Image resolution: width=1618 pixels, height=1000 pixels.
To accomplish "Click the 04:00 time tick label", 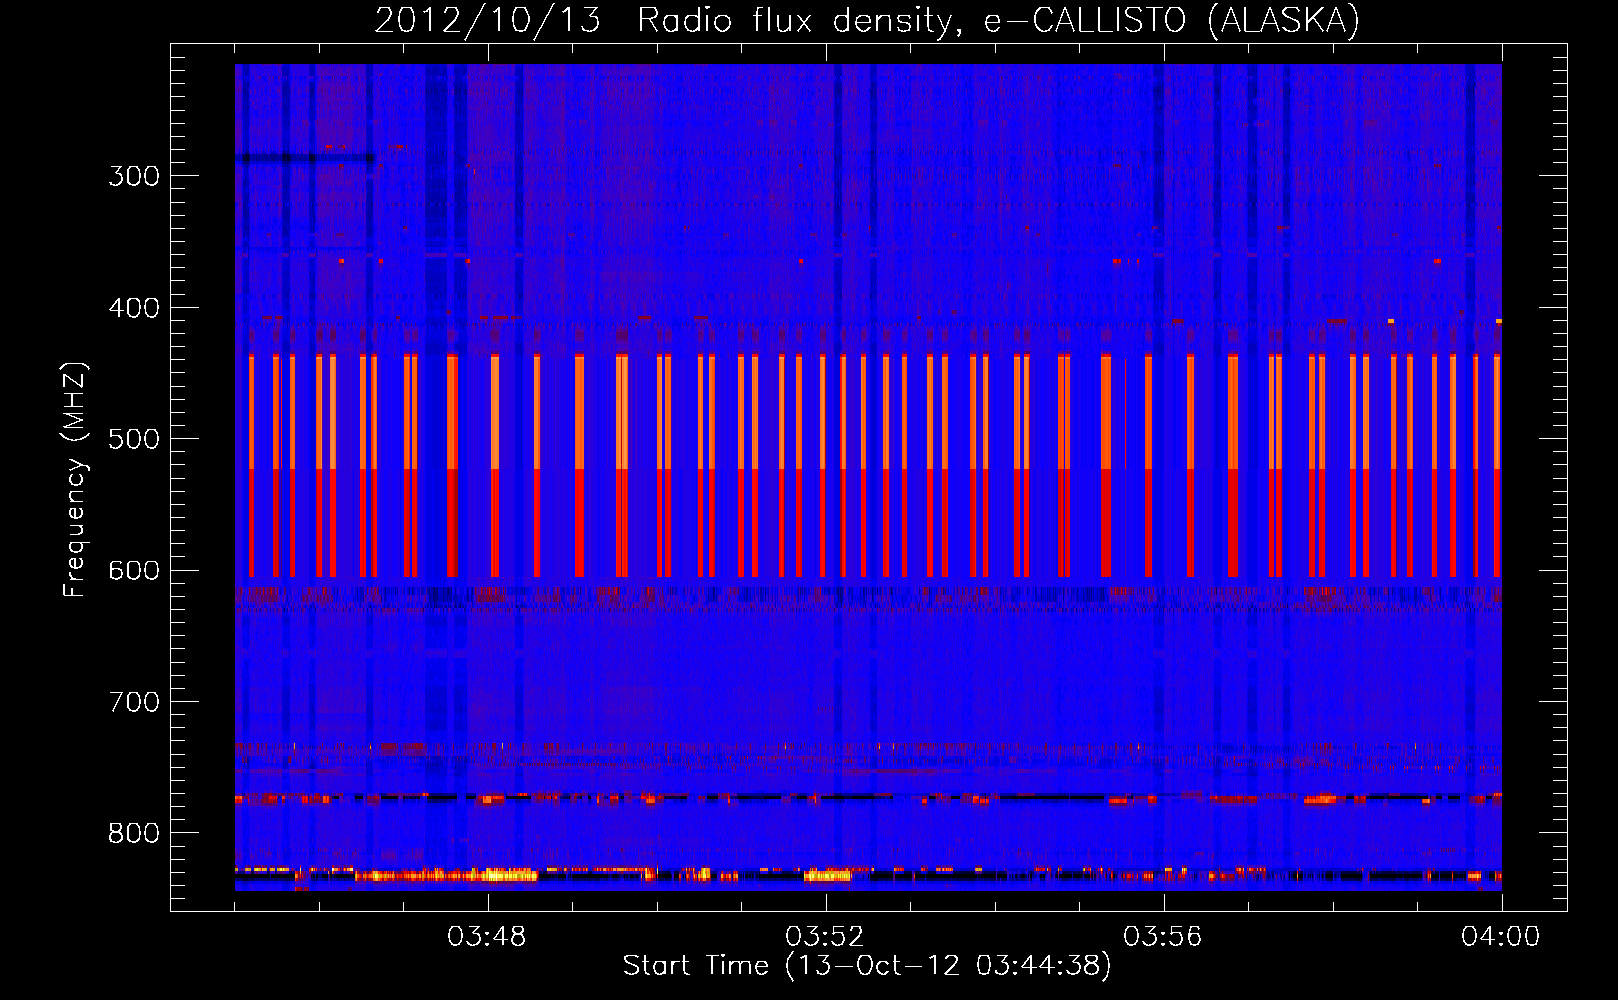I will pyautogui.click(x=1501, y=937).
